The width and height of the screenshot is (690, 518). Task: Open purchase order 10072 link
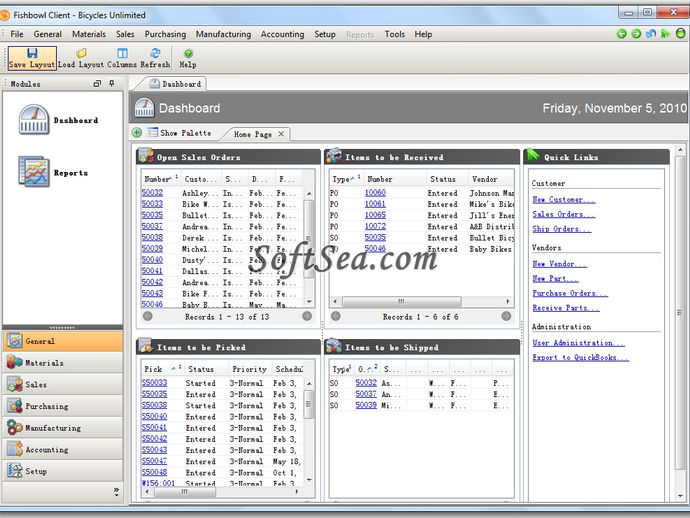(x=375, y=226)
